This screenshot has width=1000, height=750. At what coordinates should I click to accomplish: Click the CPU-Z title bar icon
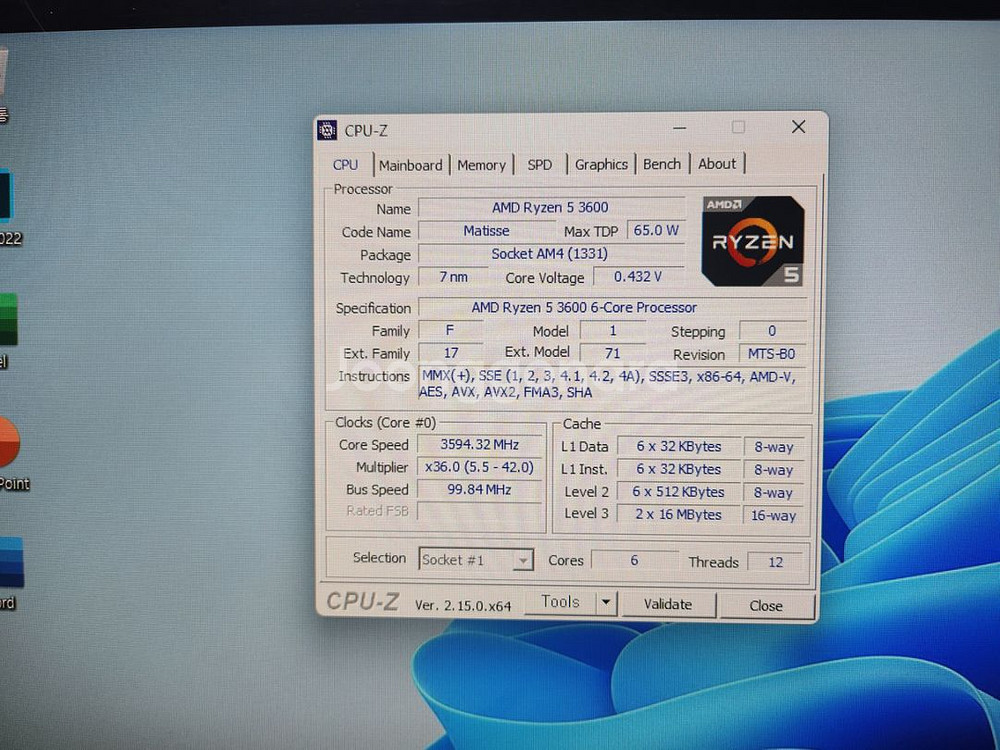pos(327,130)
